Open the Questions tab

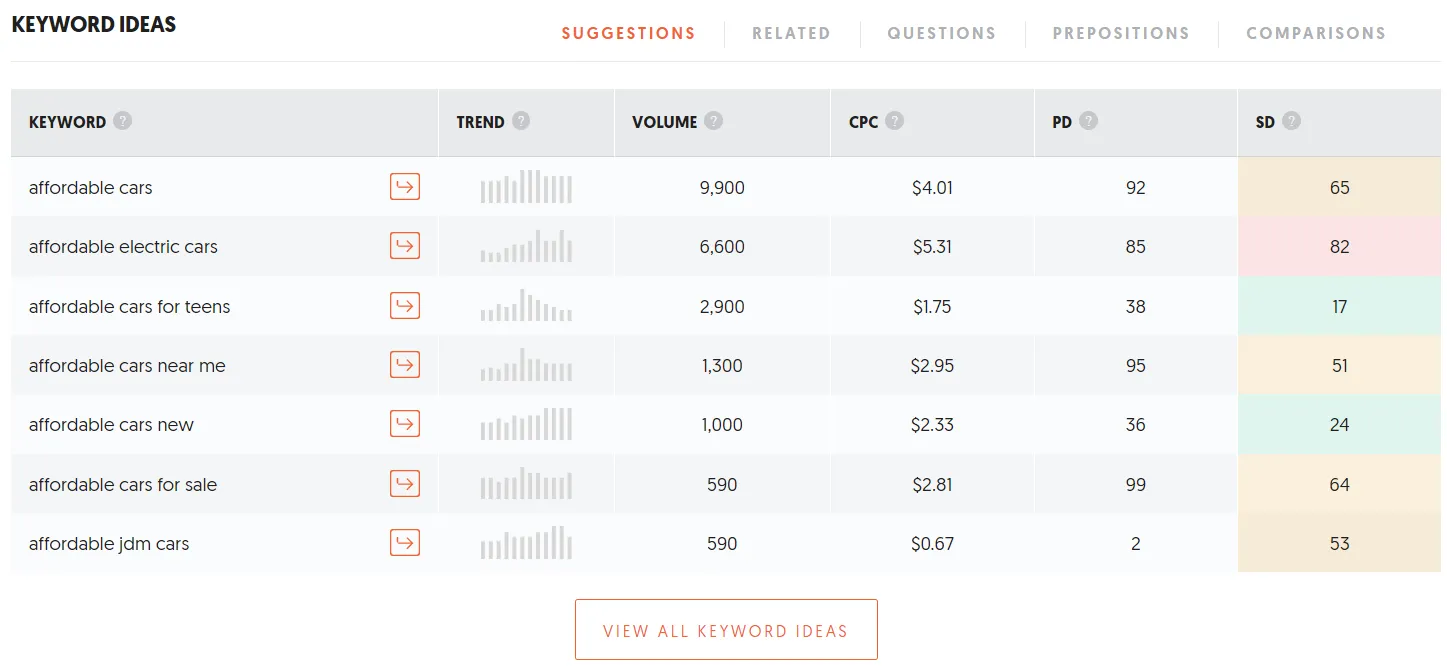(x=941, y=33)
